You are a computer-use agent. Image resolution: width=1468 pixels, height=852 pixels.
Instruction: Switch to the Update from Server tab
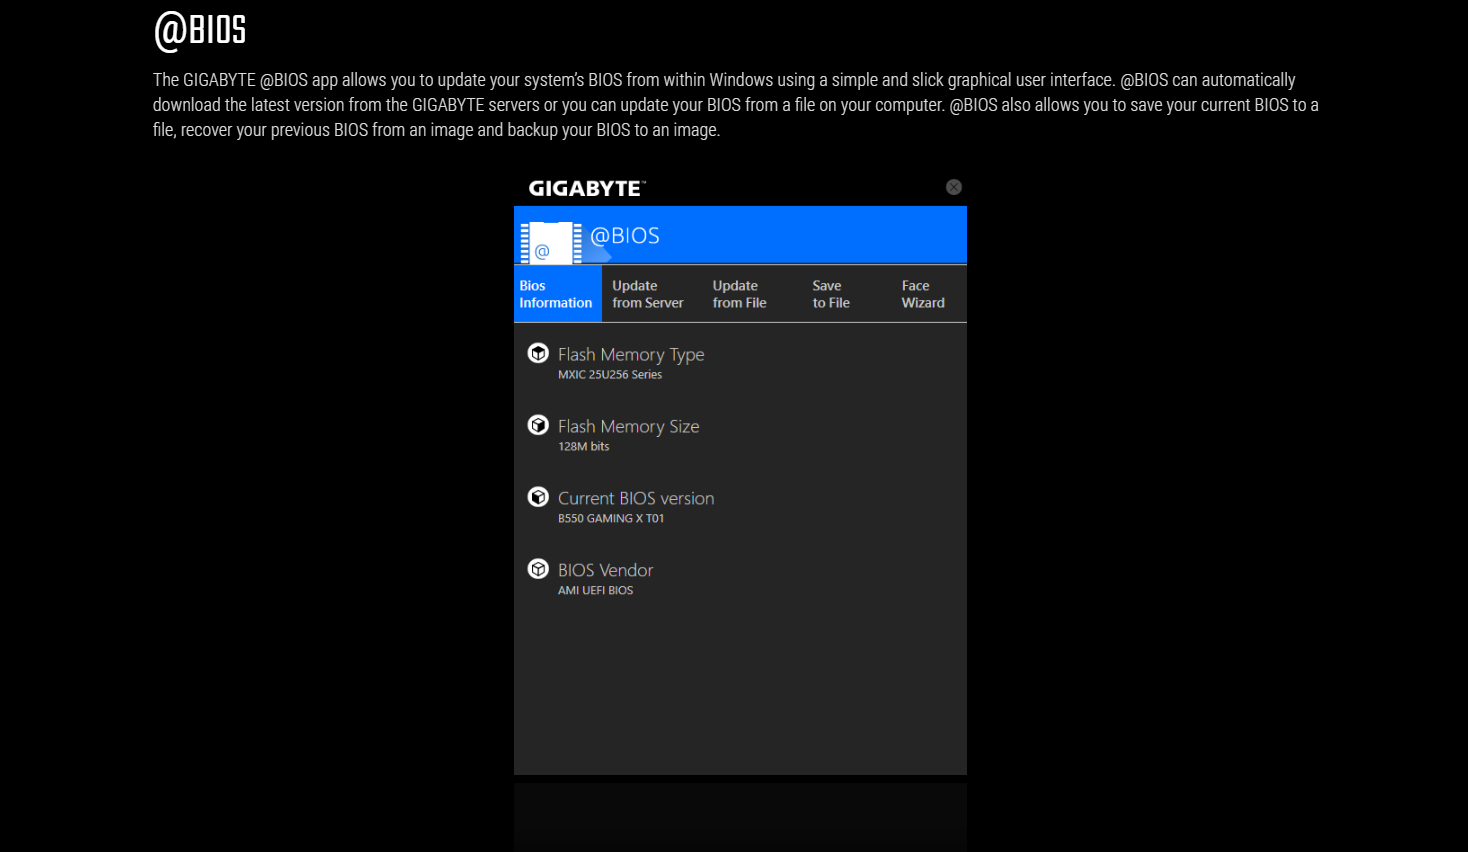(x=648, y=294)
